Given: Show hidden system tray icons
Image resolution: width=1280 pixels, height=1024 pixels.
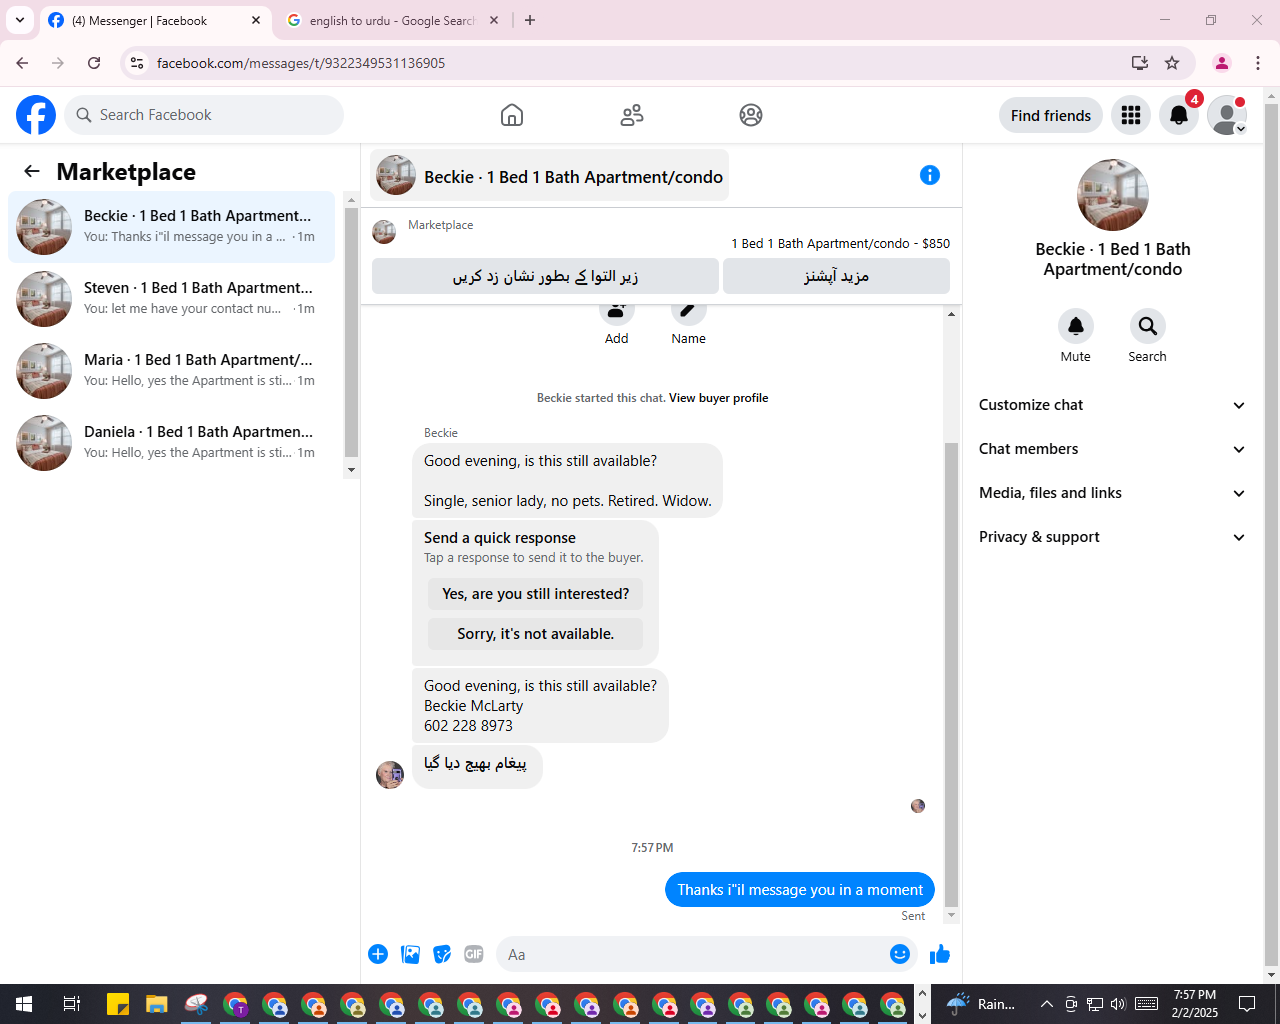Looking at the screenshot, I should tap(1046, 1004).
